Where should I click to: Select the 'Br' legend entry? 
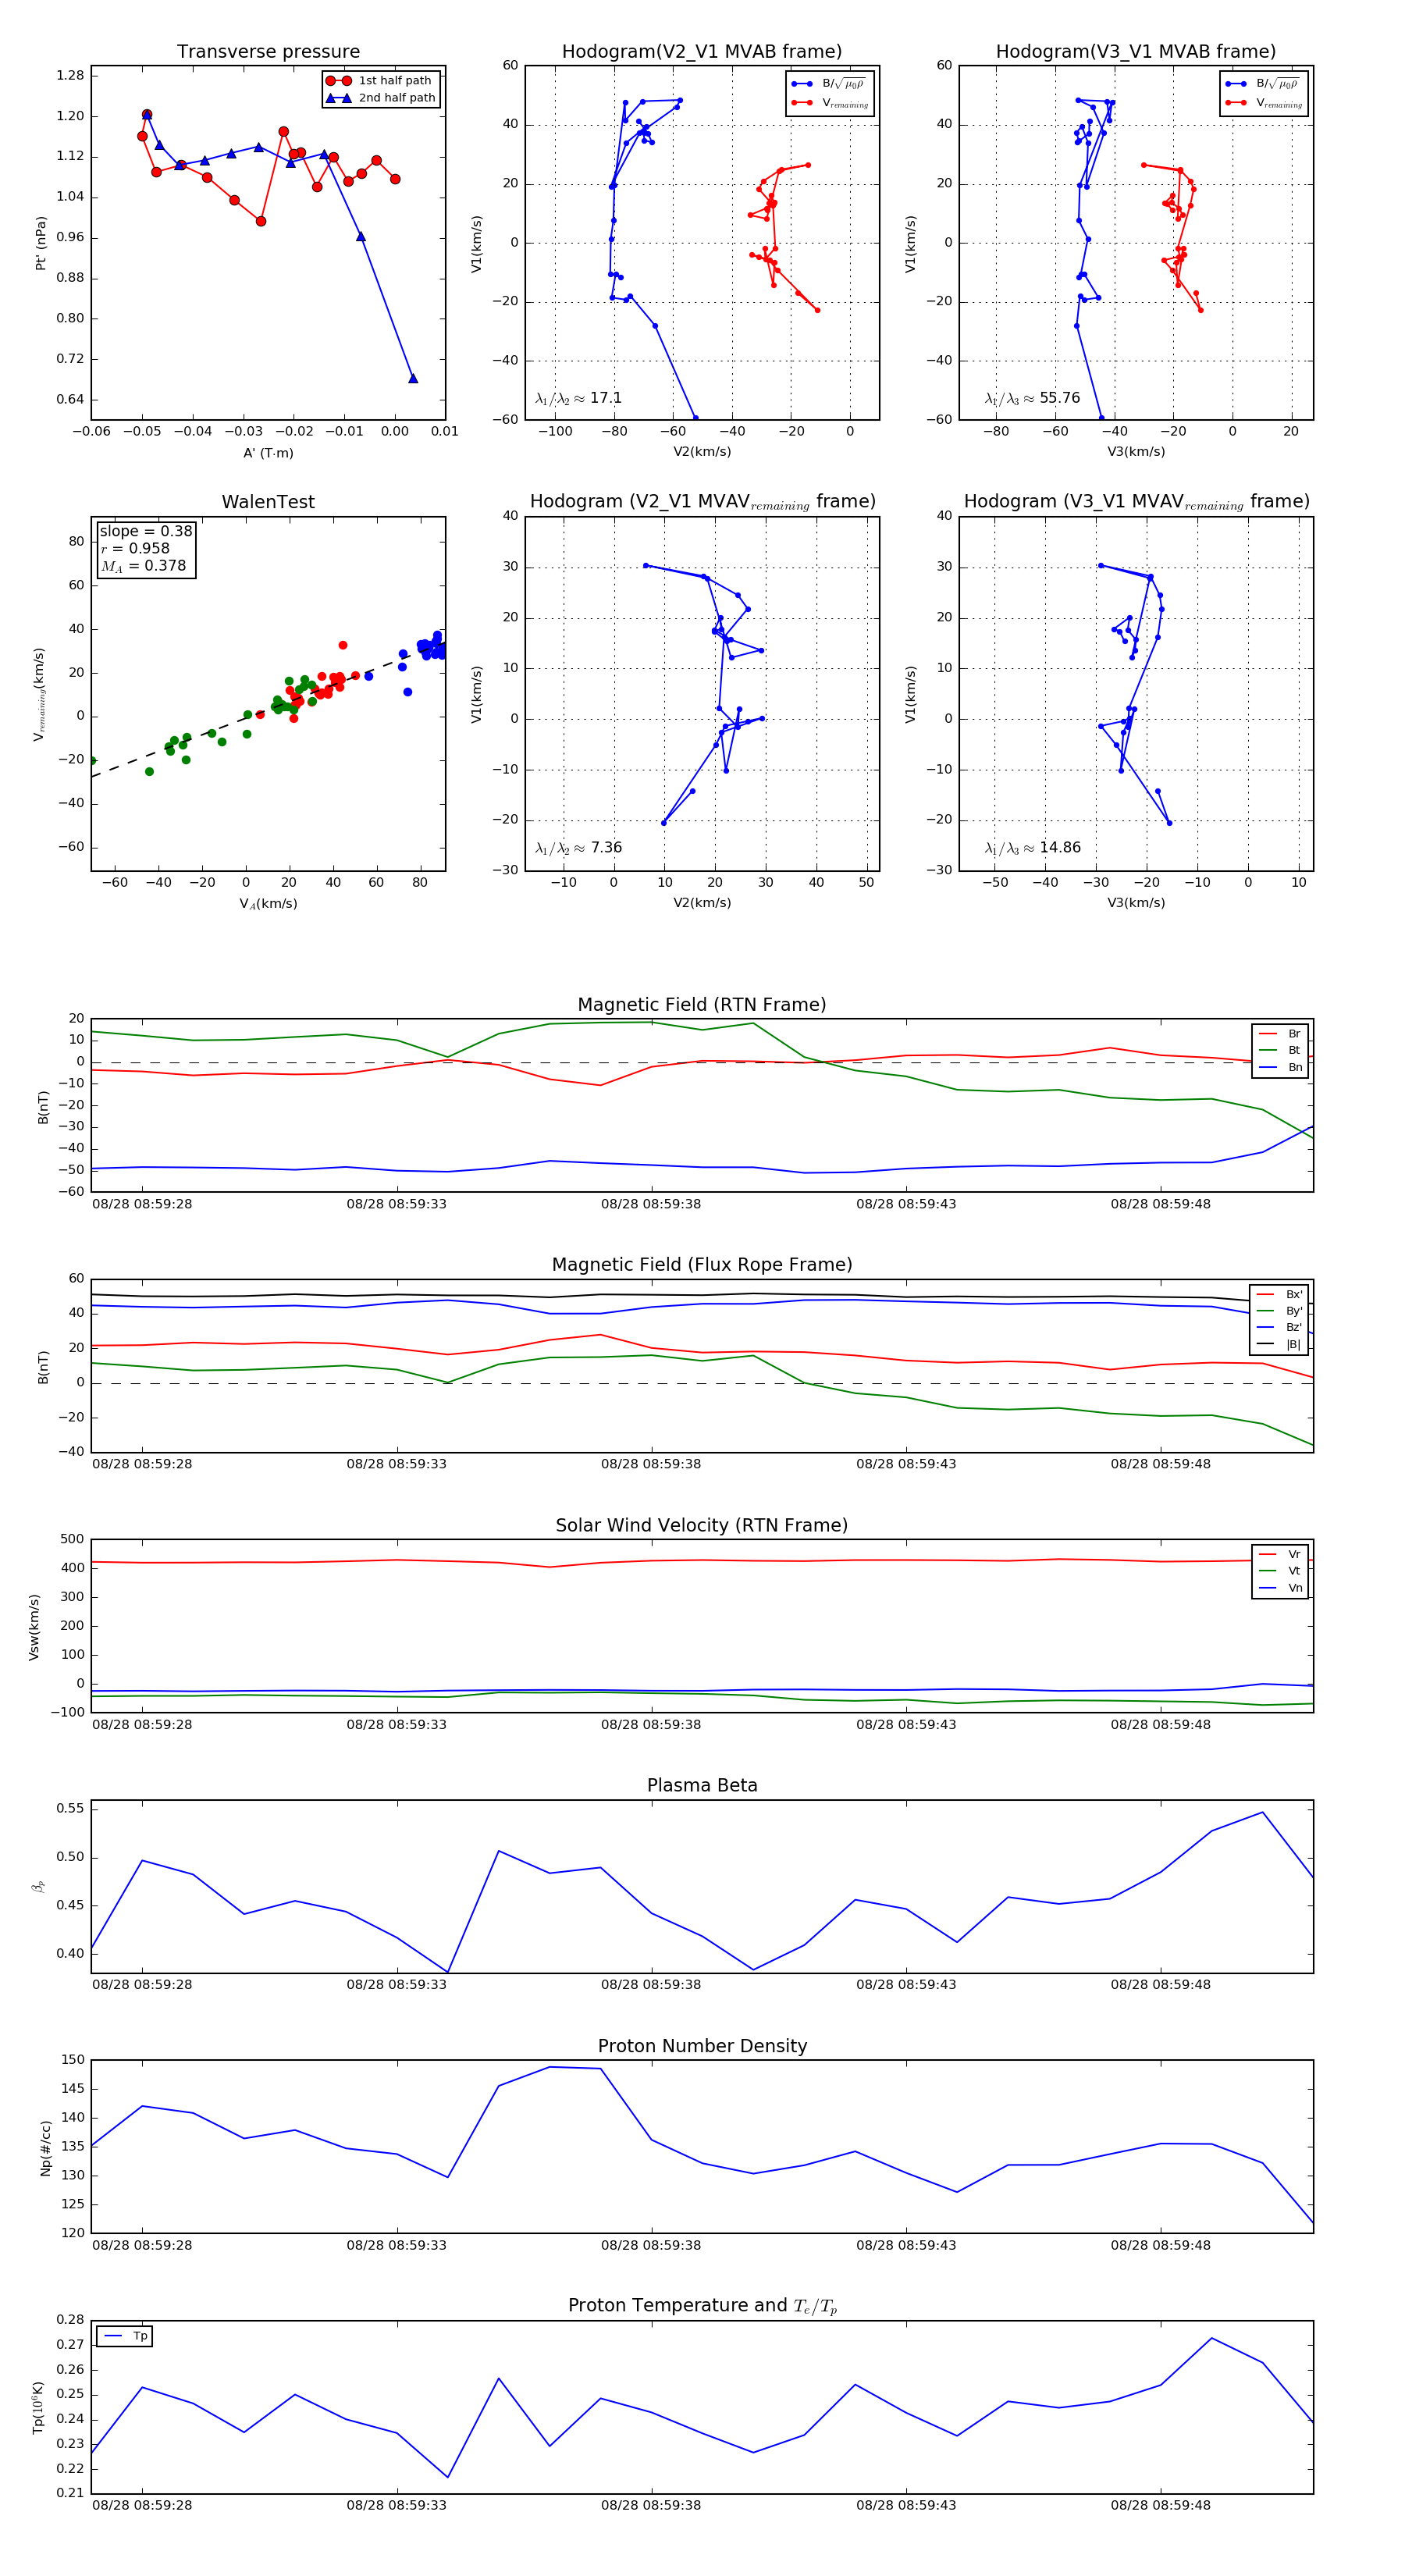point(1280,1034)
